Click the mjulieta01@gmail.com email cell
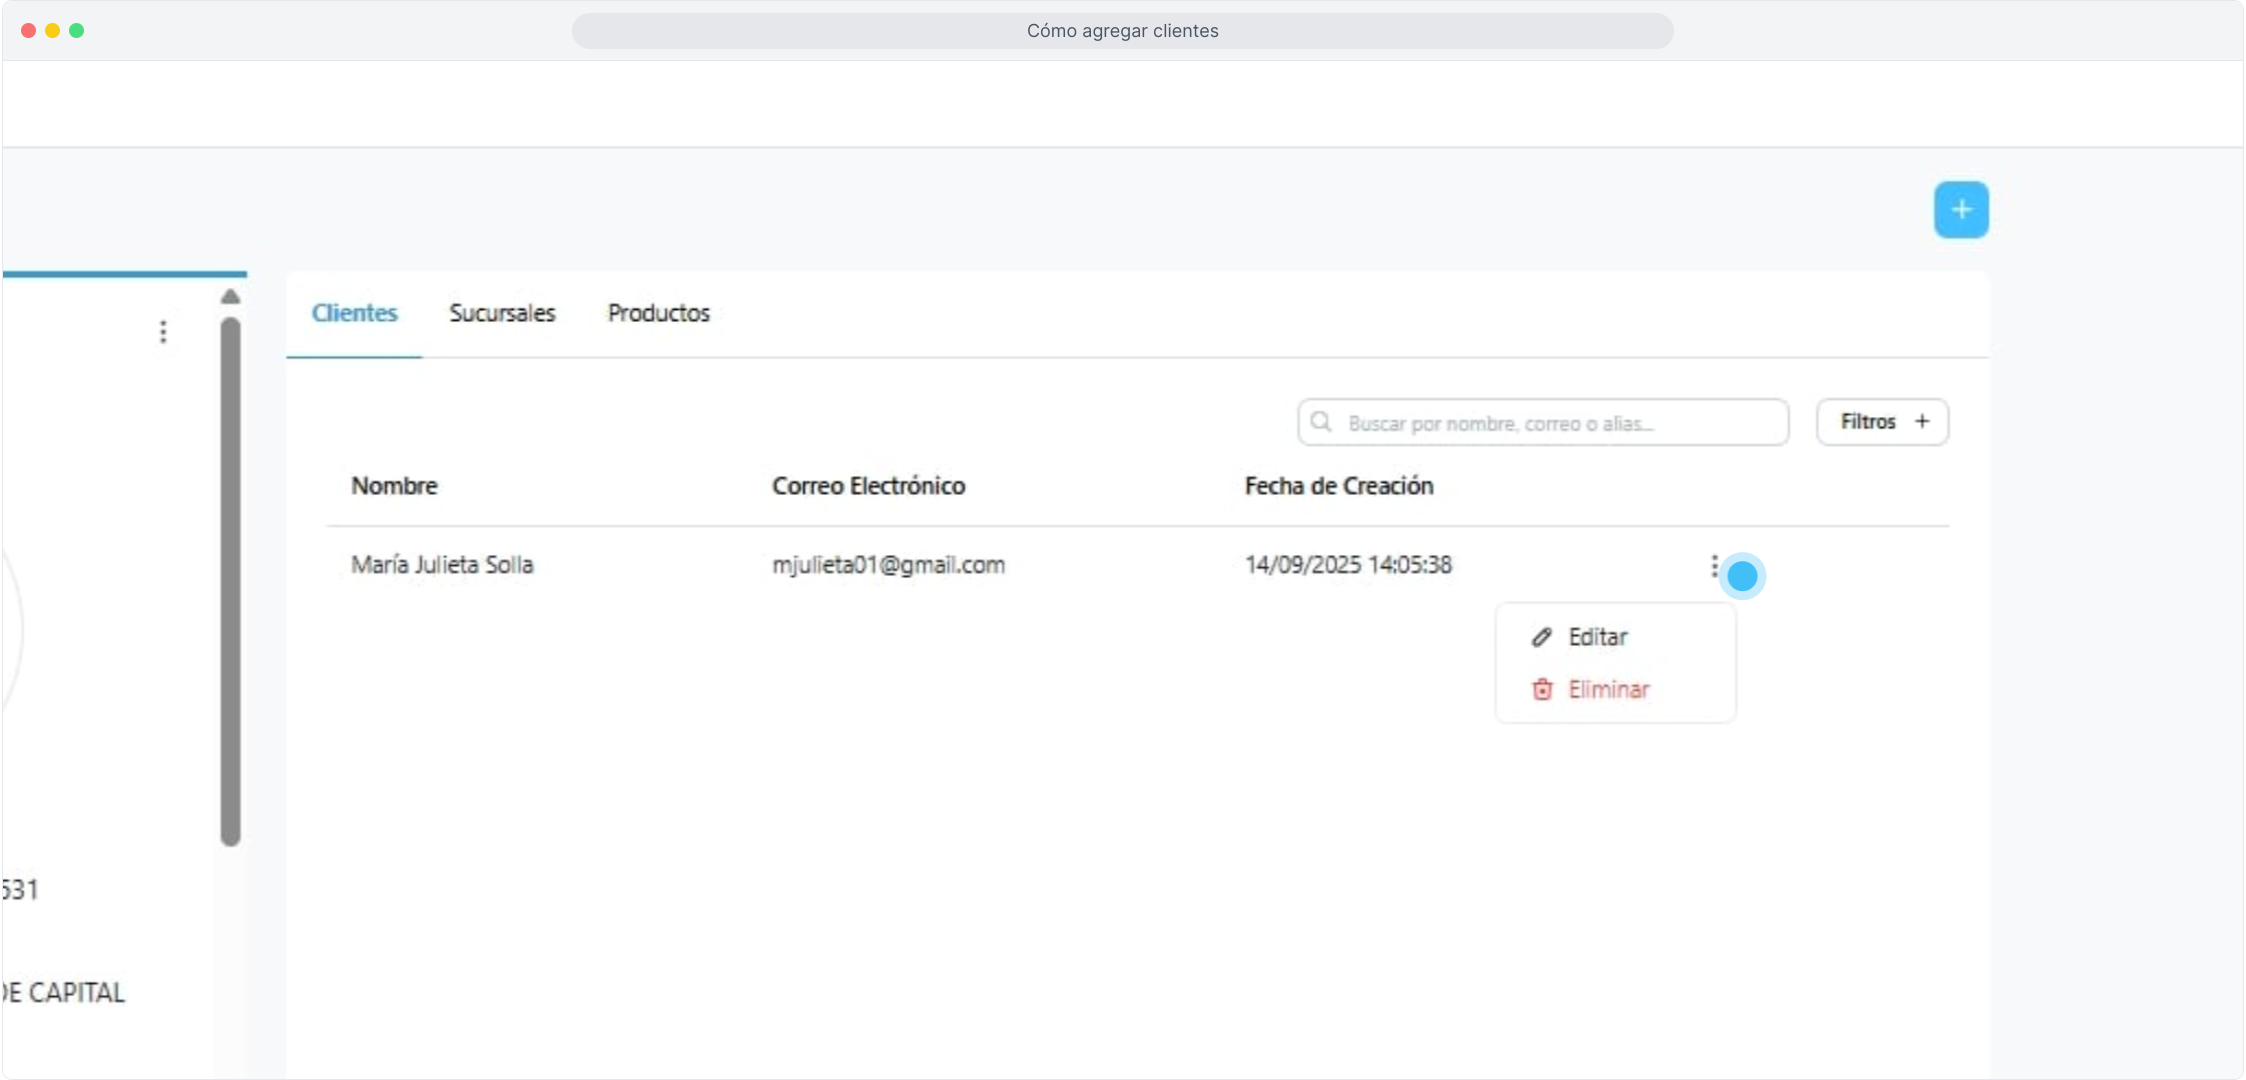2246x1080 pixels. pyautogui.click(x=888, y=565)
